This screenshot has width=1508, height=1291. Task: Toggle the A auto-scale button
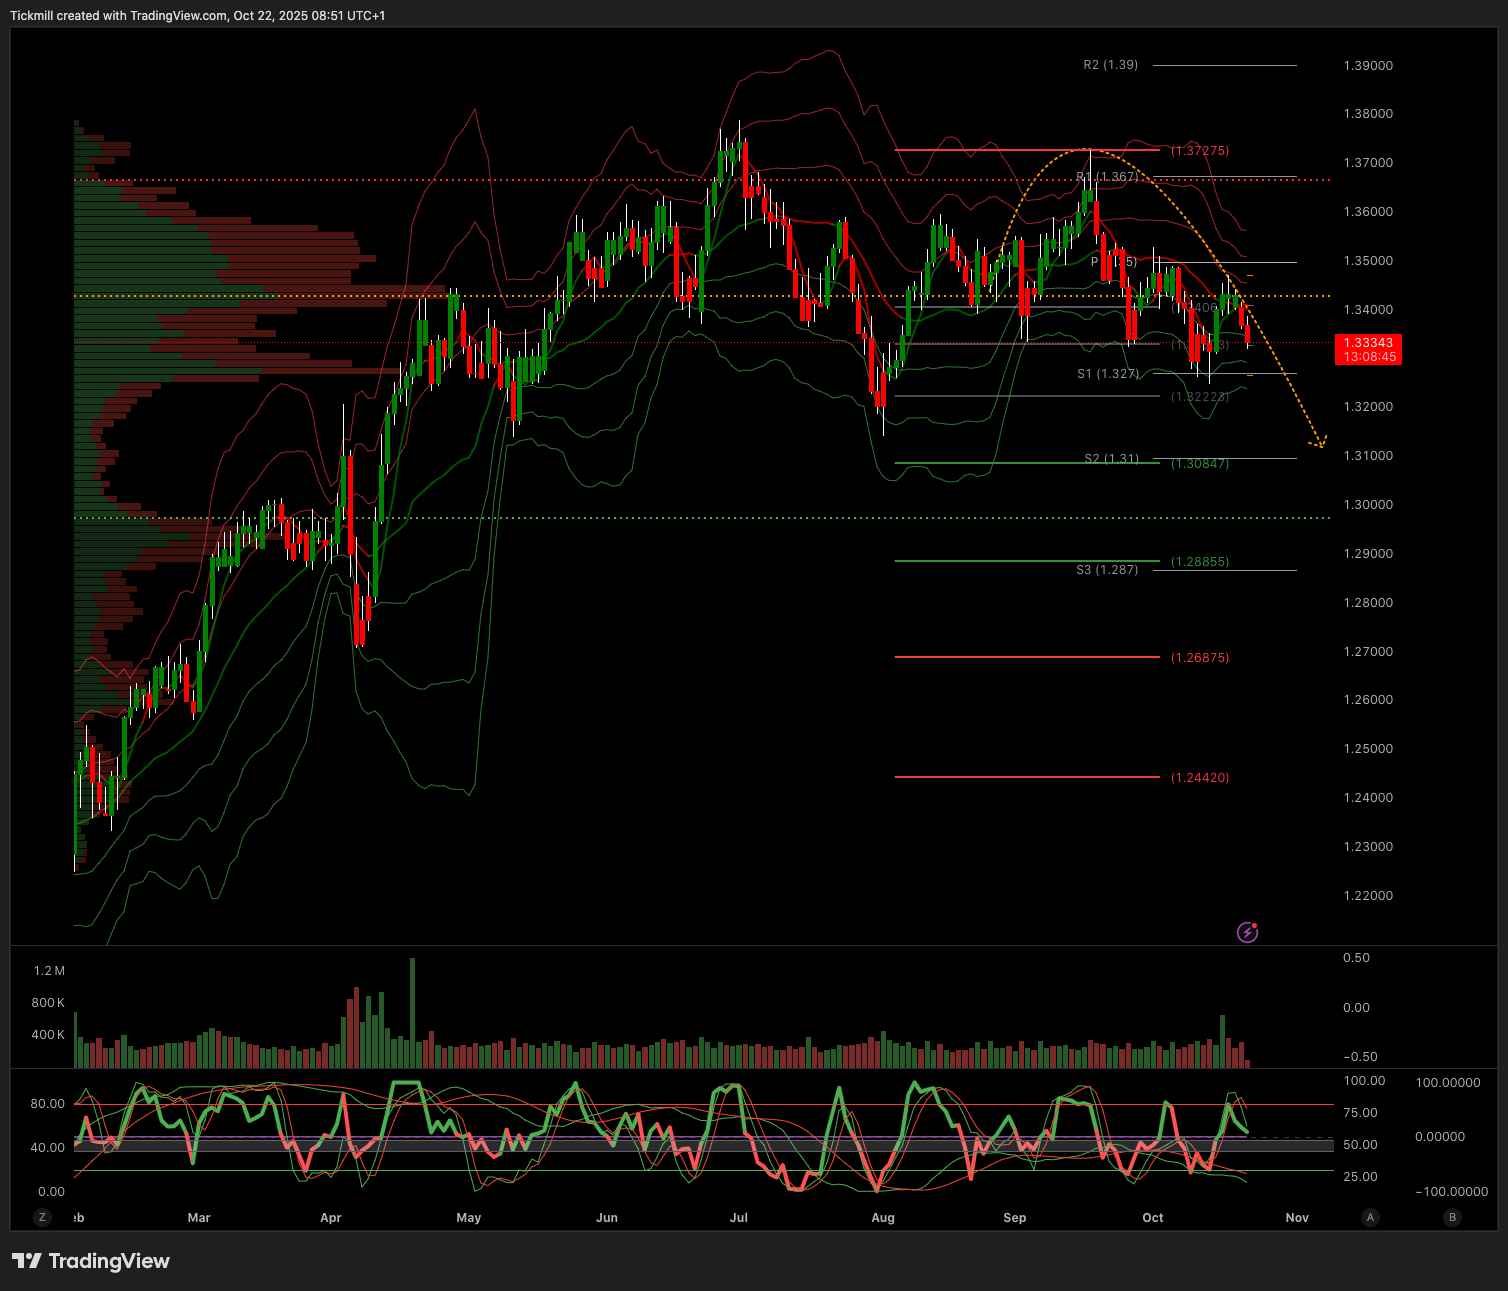[x=1370, y=1217]
